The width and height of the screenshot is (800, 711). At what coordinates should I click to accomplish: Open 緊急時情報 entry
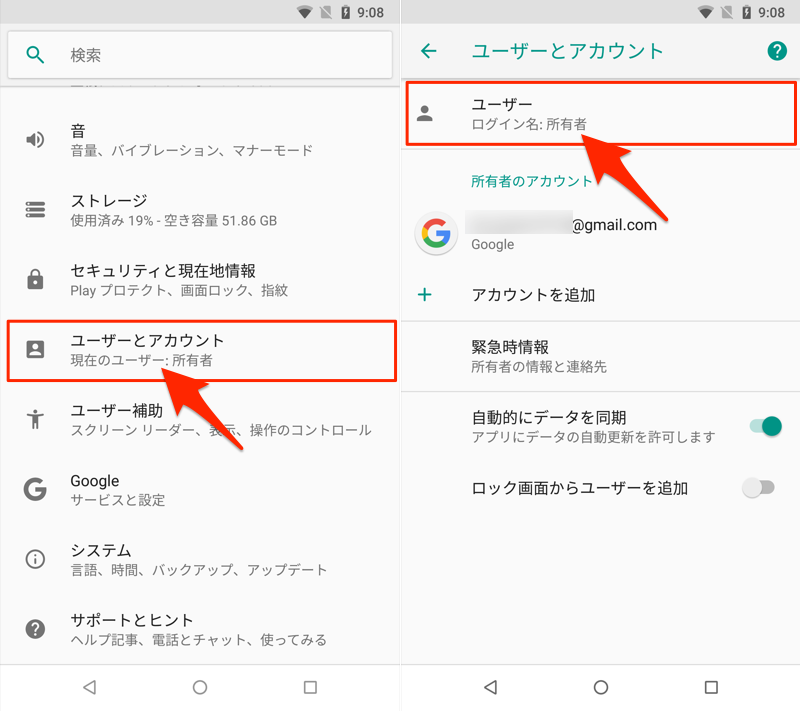(601, 356)
